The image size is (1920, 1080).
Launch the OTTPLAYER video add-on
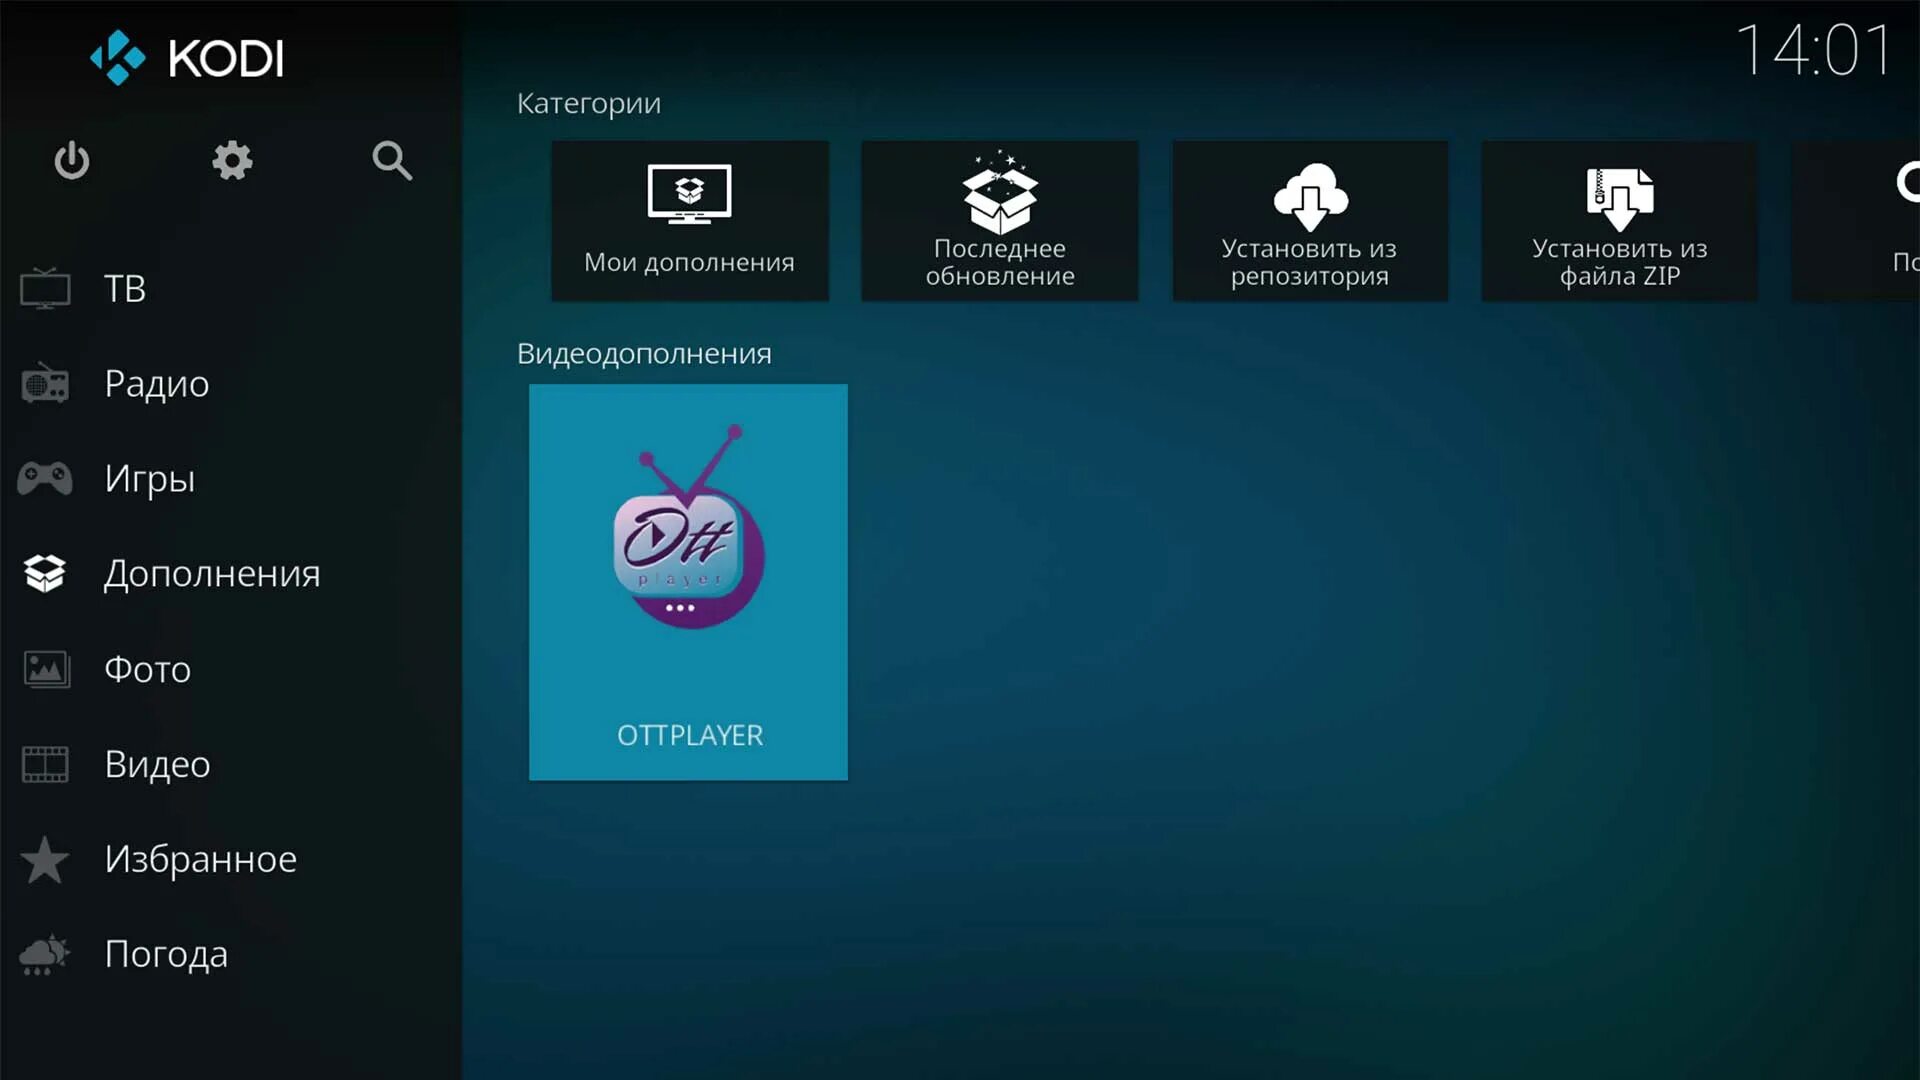[x=688, y=582]
